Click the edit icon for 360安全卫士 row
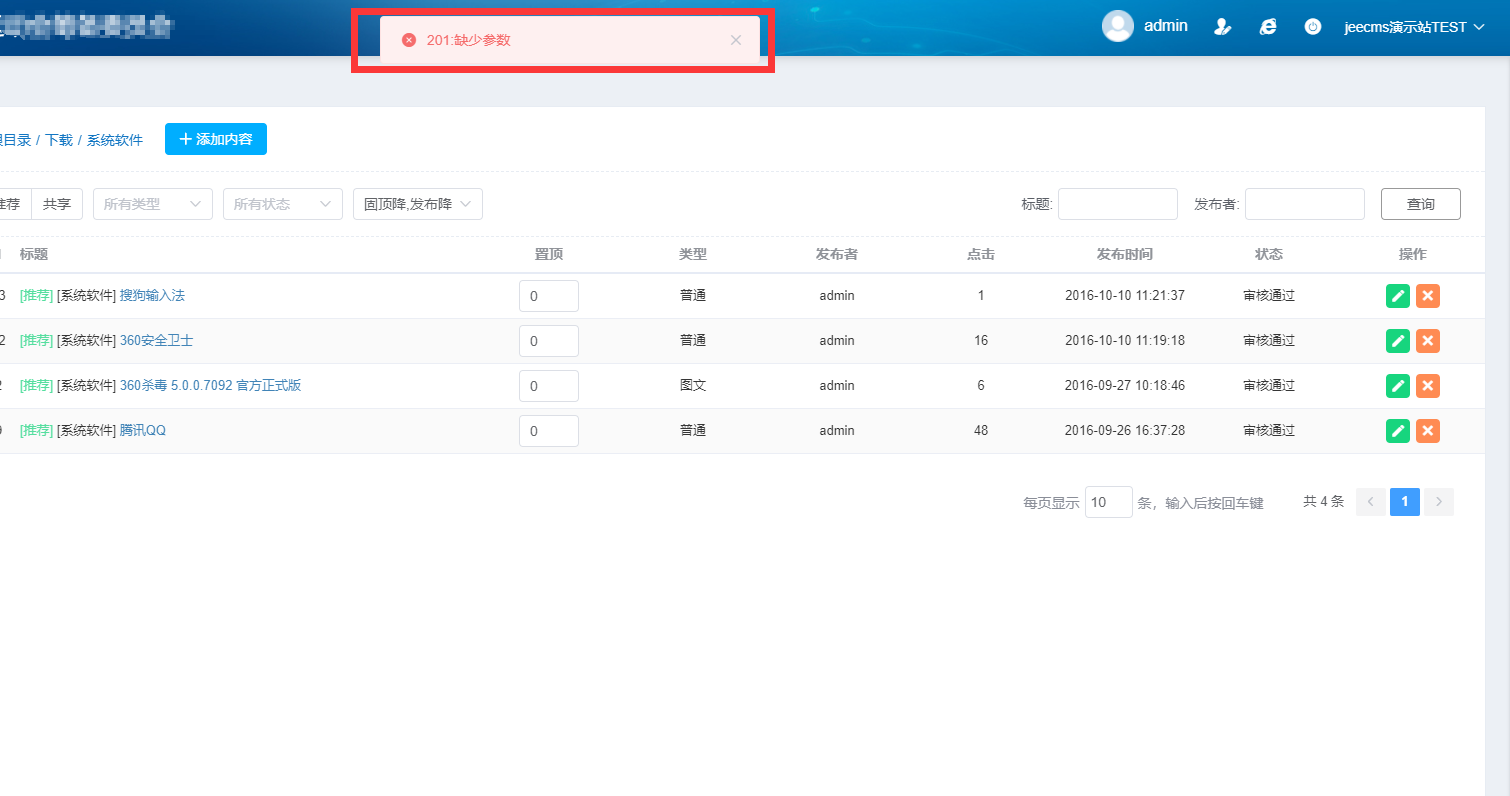Viewport: 1510px width, 796px height. tap(1398, 341)
